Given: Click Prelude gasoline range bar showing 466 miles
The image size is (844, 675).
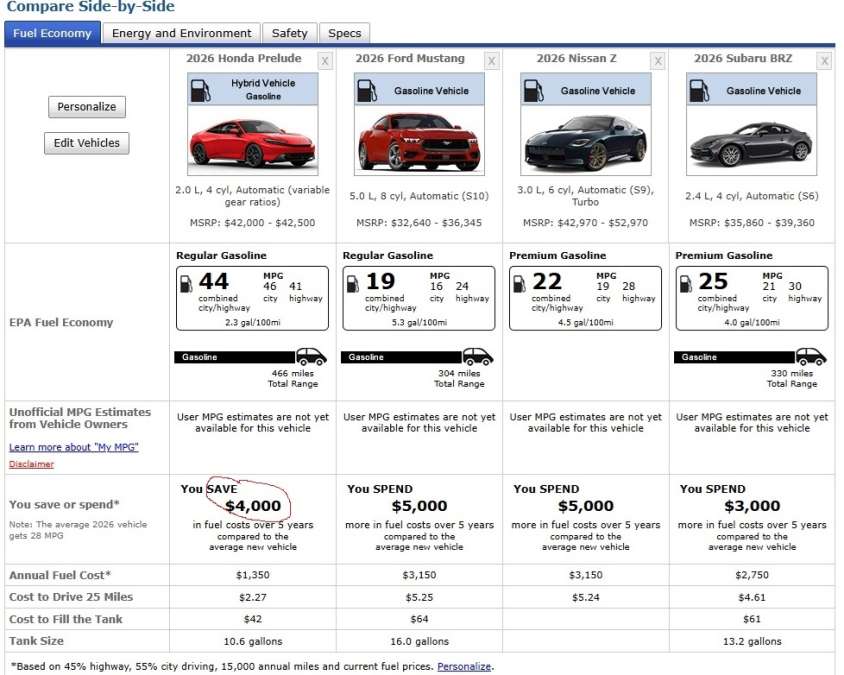Looking at the screenshot, I should point(235,357).
